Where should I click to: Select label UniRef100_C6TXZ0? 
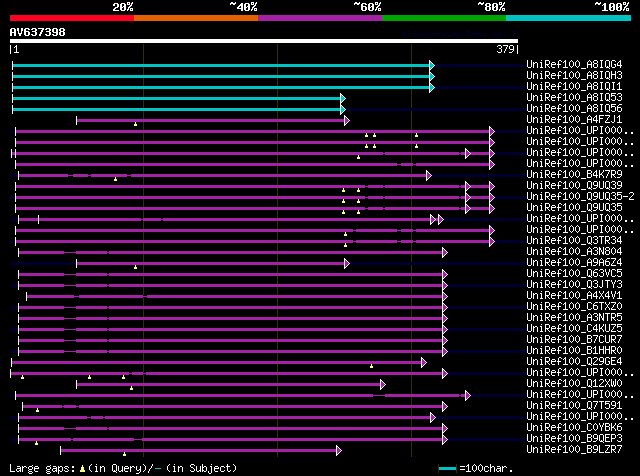tap(574, 307)
